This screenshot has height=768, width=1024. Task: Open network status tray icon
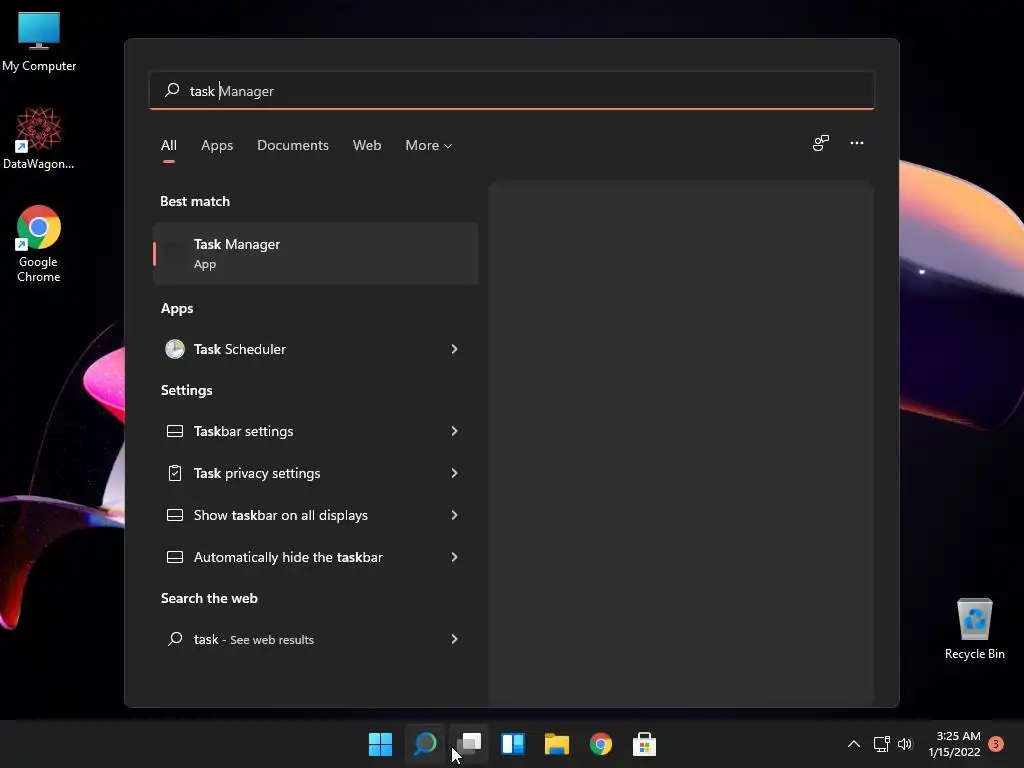(x=881, y=744)
